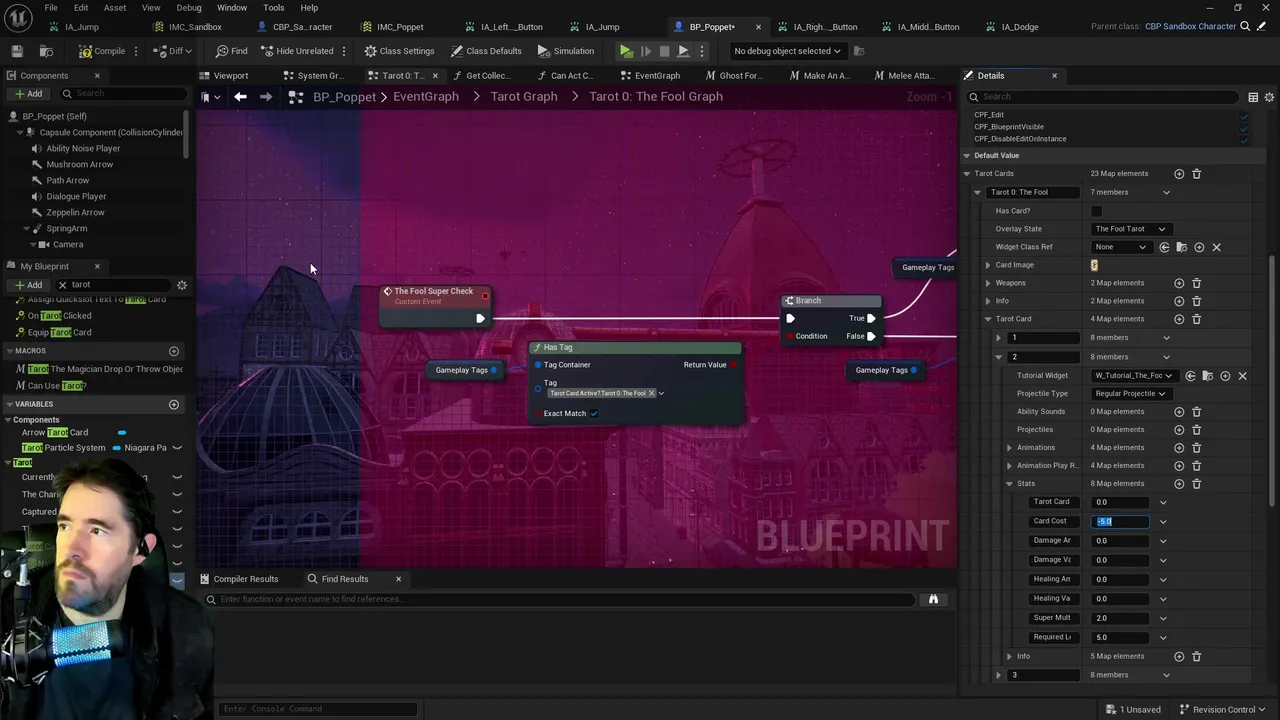Viewport: 1280px width, 720px height.
Task: Collapse the SpringArm component tree
Action: click(25, 229)
